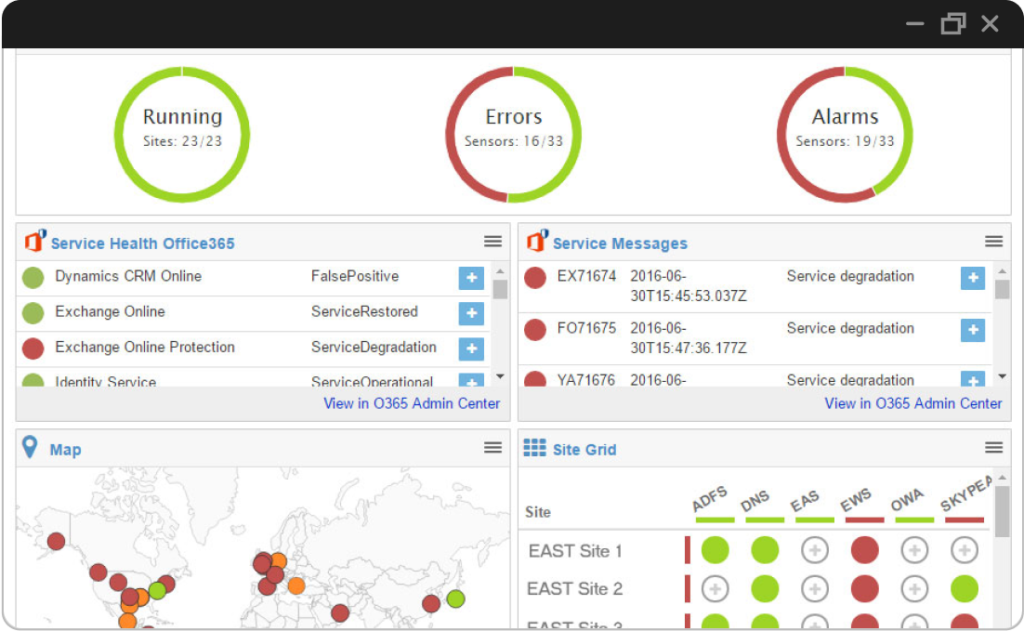The width and height of the screenshot is (1024, 631).
Task: Click the Office365 logo beside Service Health
Action: (x=35, y=242)
